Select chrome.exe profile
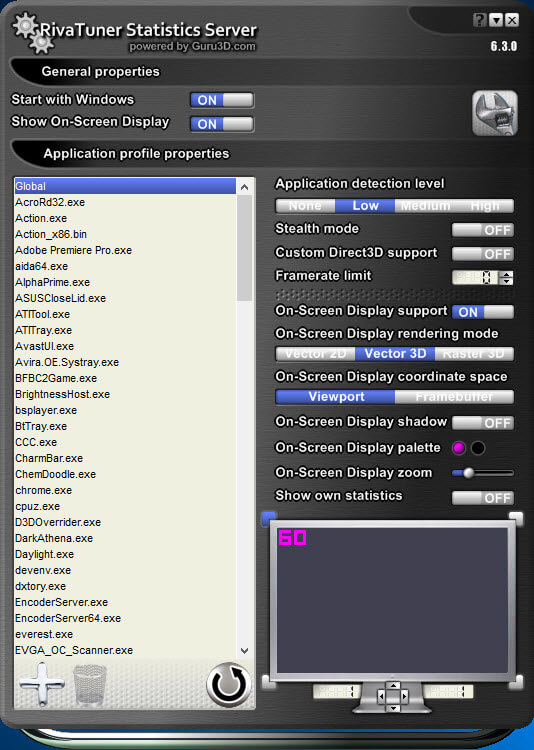Image resolution: width=534 pixels, height=750 pixels. (125, 490)
